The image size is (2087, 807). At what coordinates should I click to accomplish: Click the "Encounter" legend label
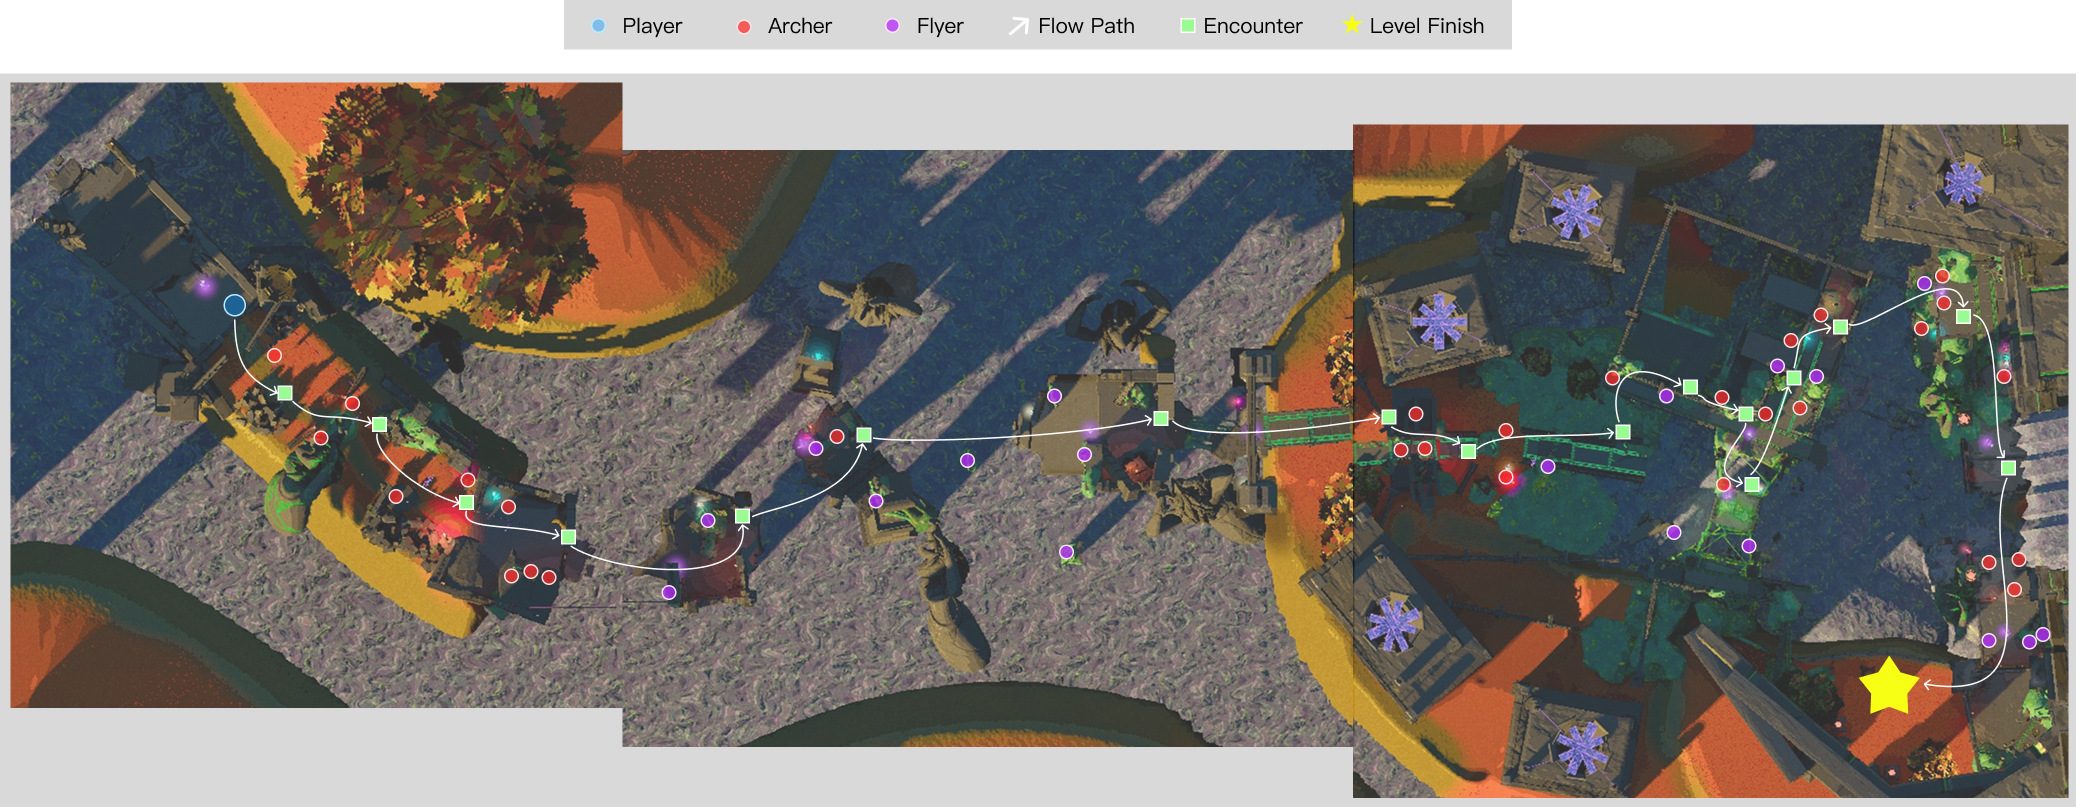point(1252,26)
